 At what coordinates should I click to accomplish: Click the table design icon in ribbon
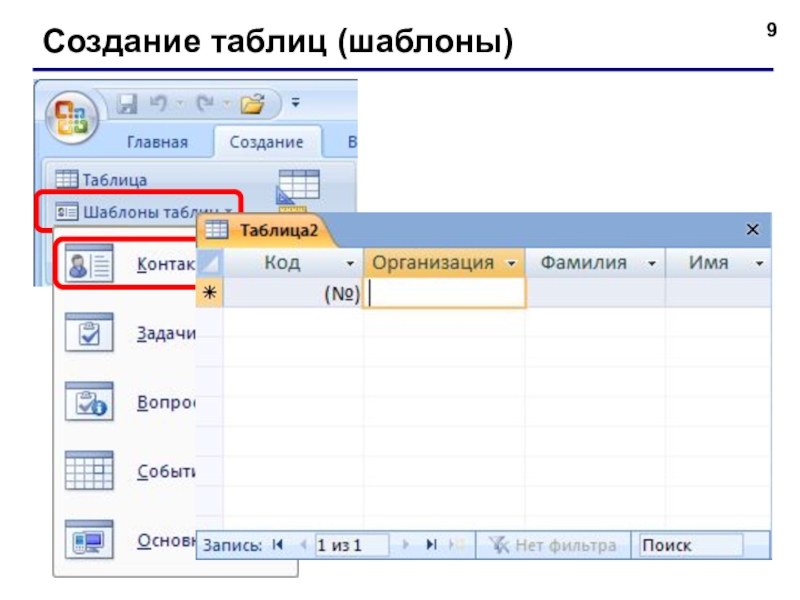(x=298, y=189)
